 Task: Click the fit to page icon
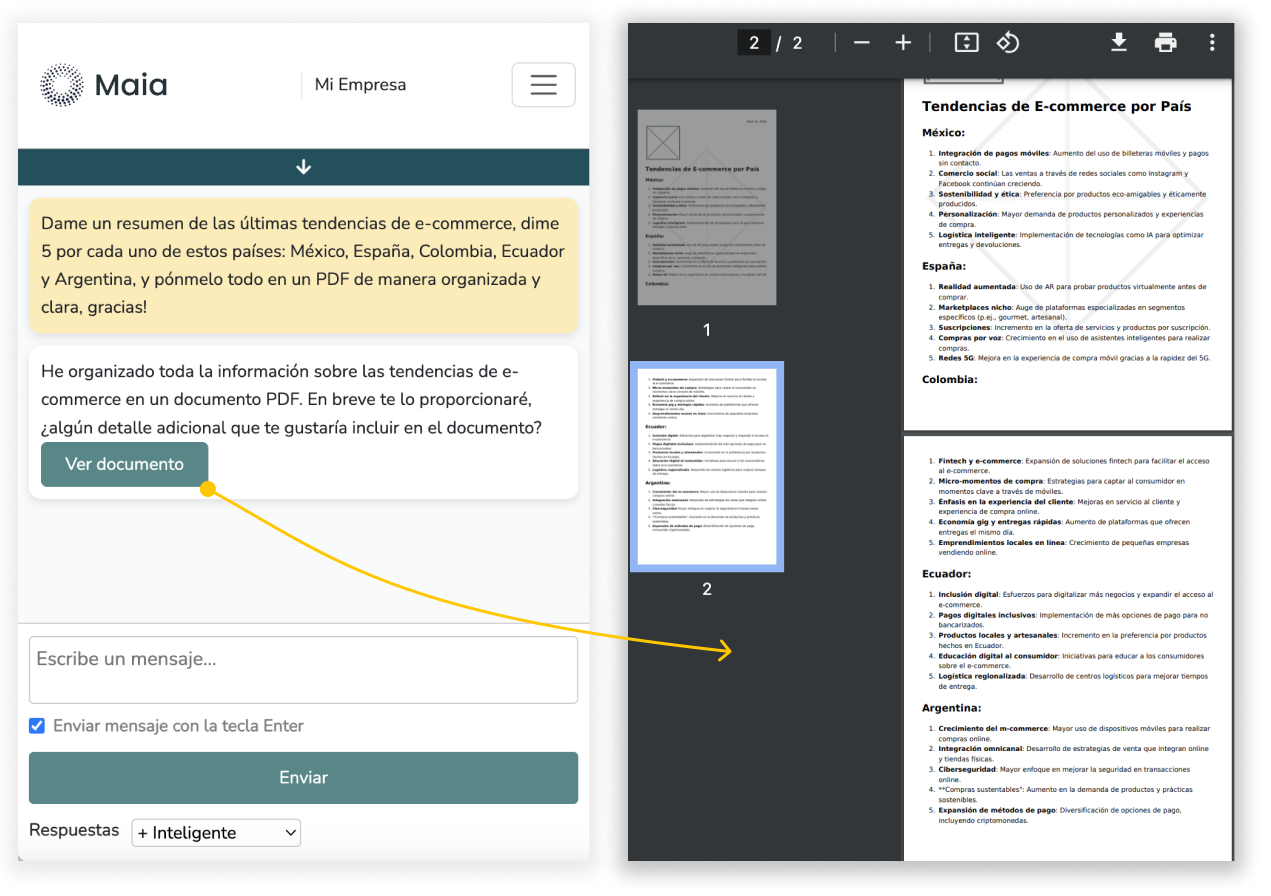pos(965,43)
